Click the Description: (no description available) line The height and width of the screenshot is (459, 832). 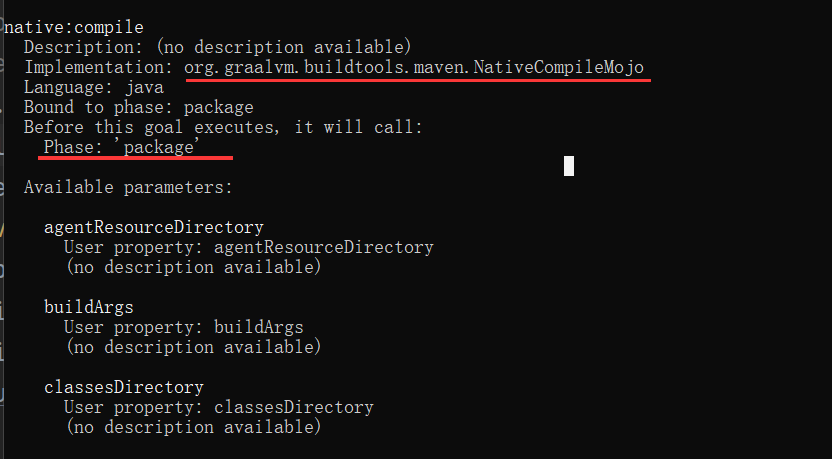218,47
